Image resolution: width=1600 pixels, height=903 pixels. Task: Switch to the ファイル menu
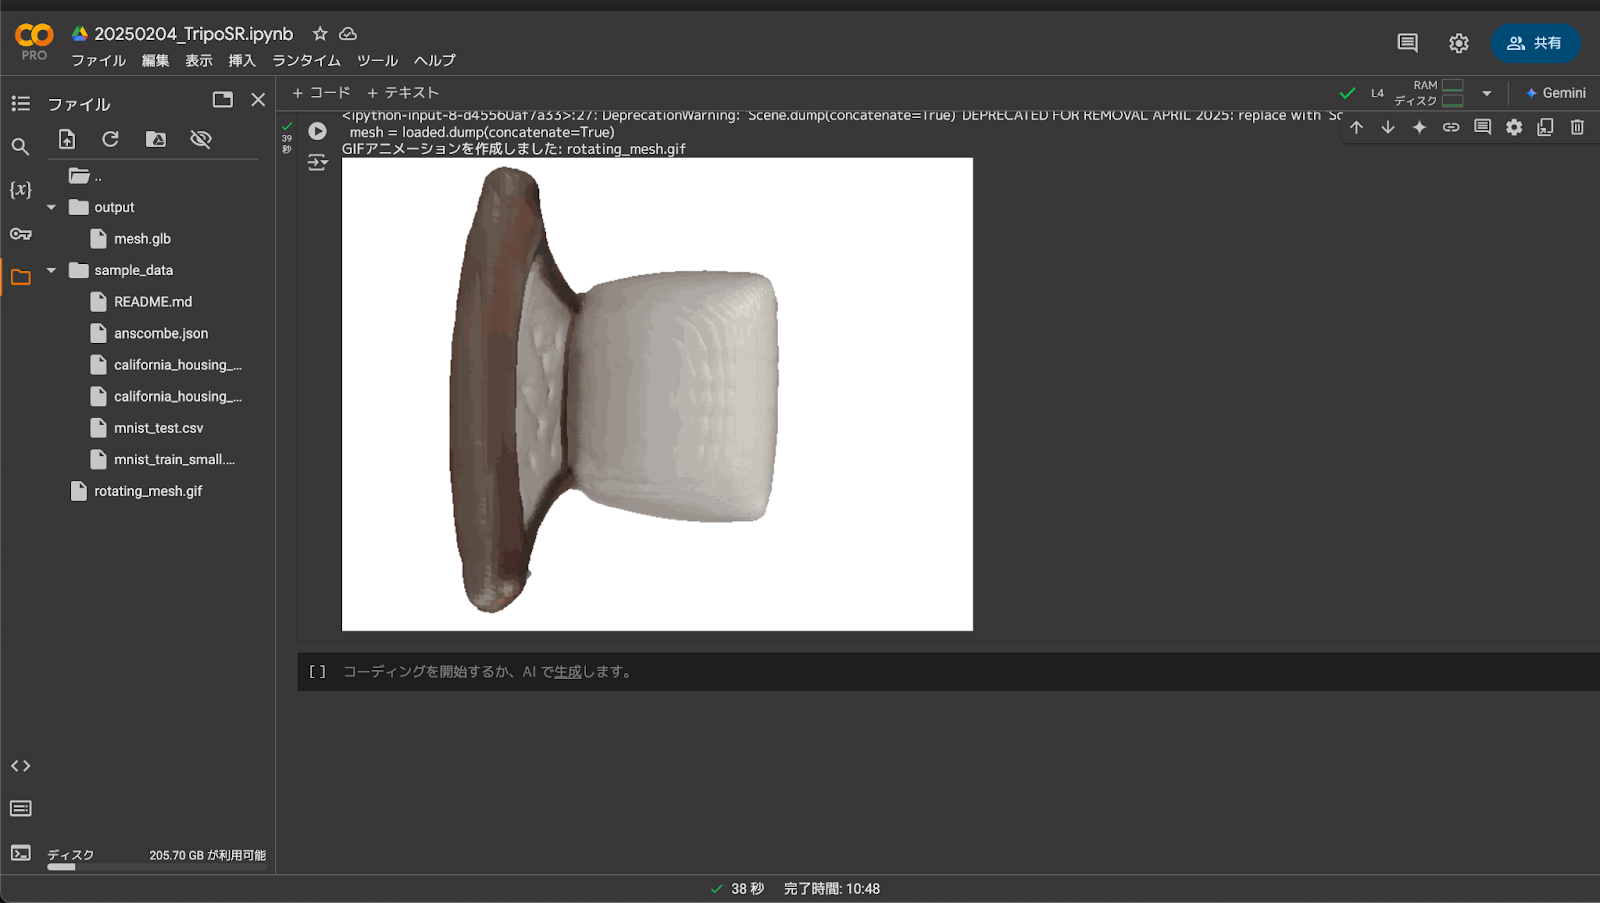pyautogui.click(x=97, y=60)
